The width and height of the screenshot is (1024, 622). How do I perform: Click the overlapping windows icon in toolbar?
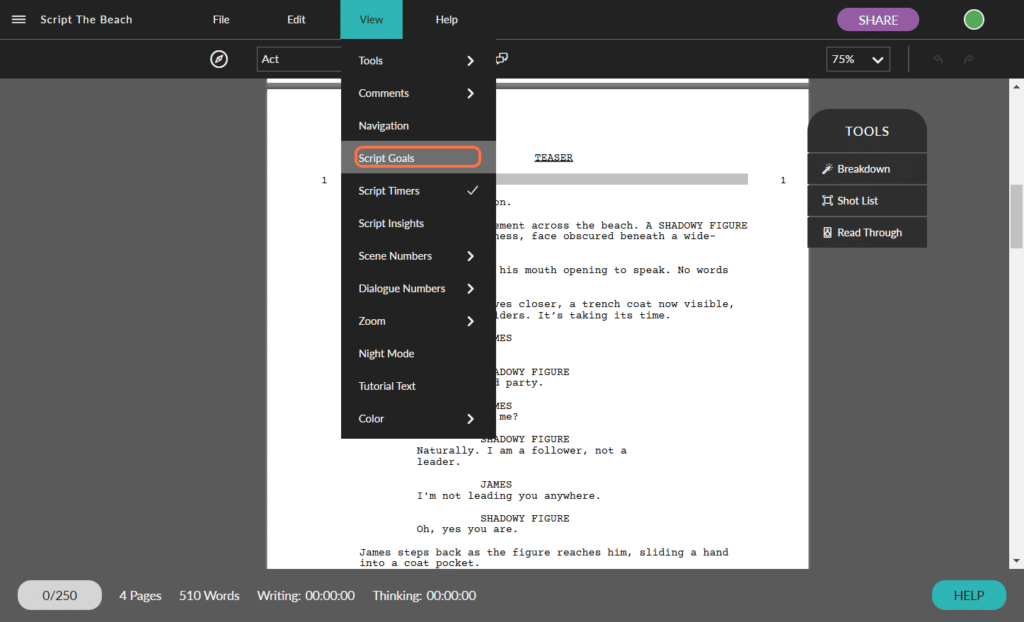(x=502, y=59)
